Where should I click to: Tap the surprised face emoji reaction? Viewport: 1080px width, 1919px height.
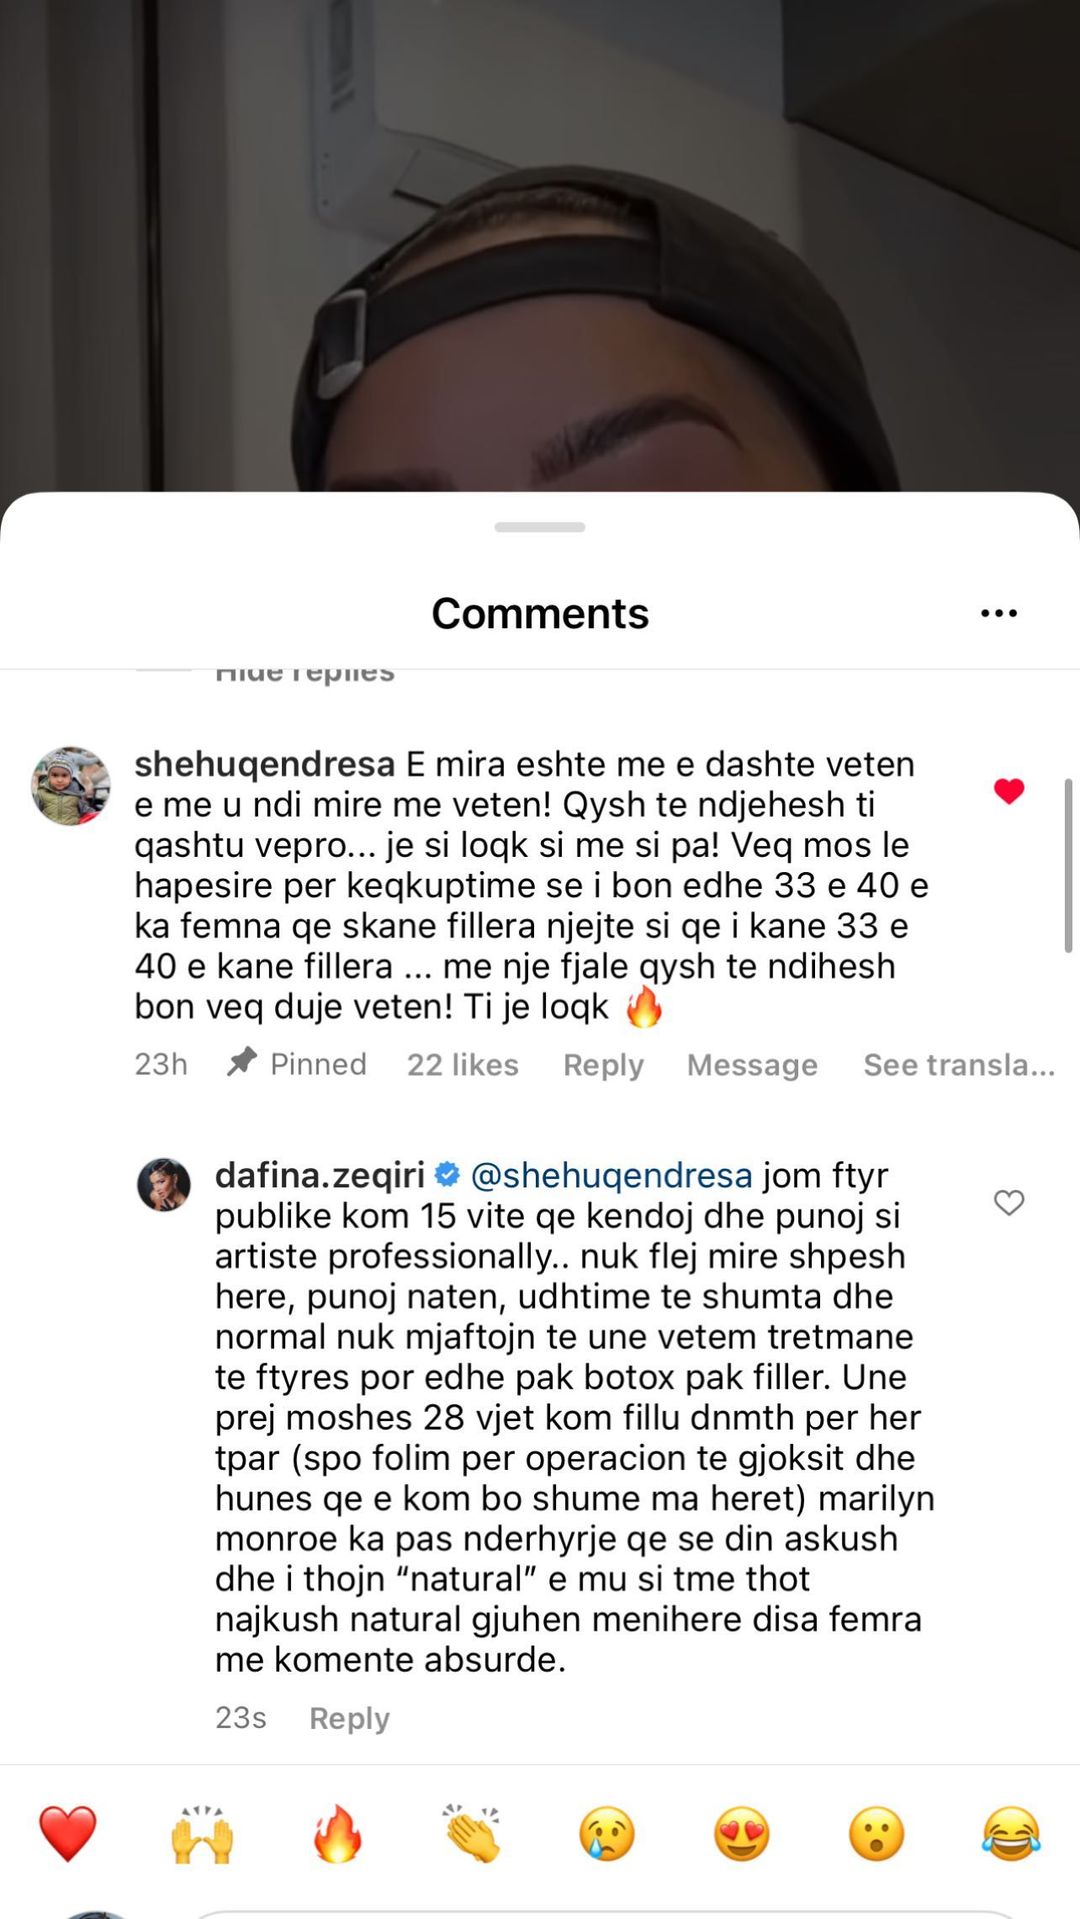pyautogui.click(x=877, y=1834)
